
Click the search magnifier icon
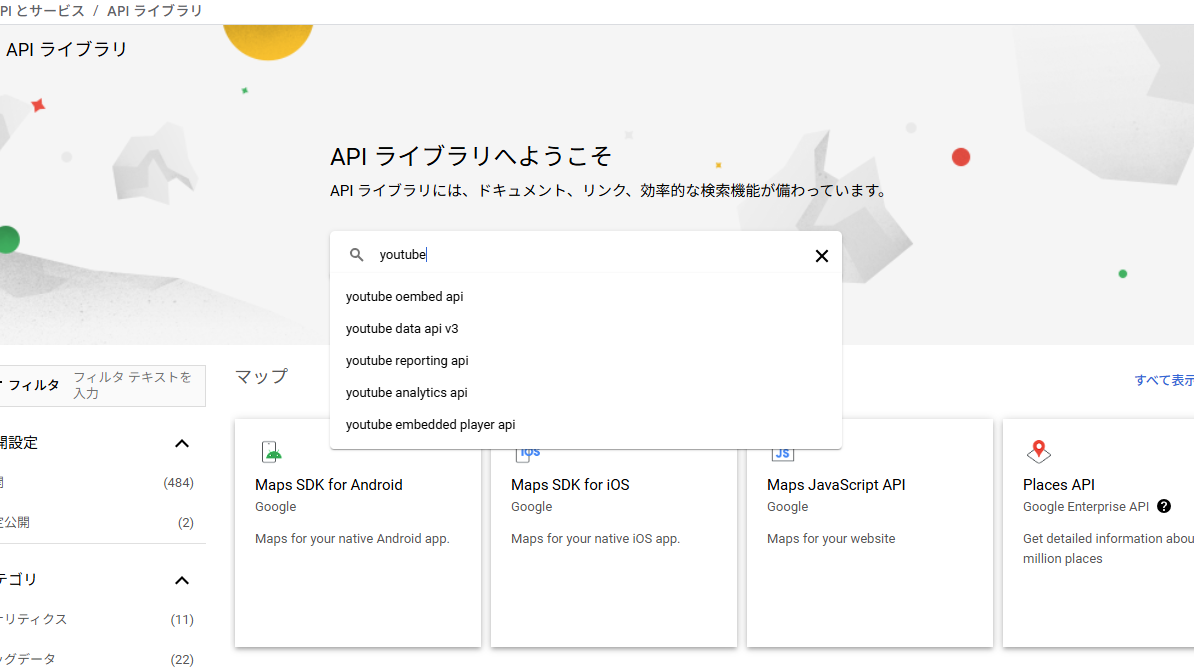point(357,254)
